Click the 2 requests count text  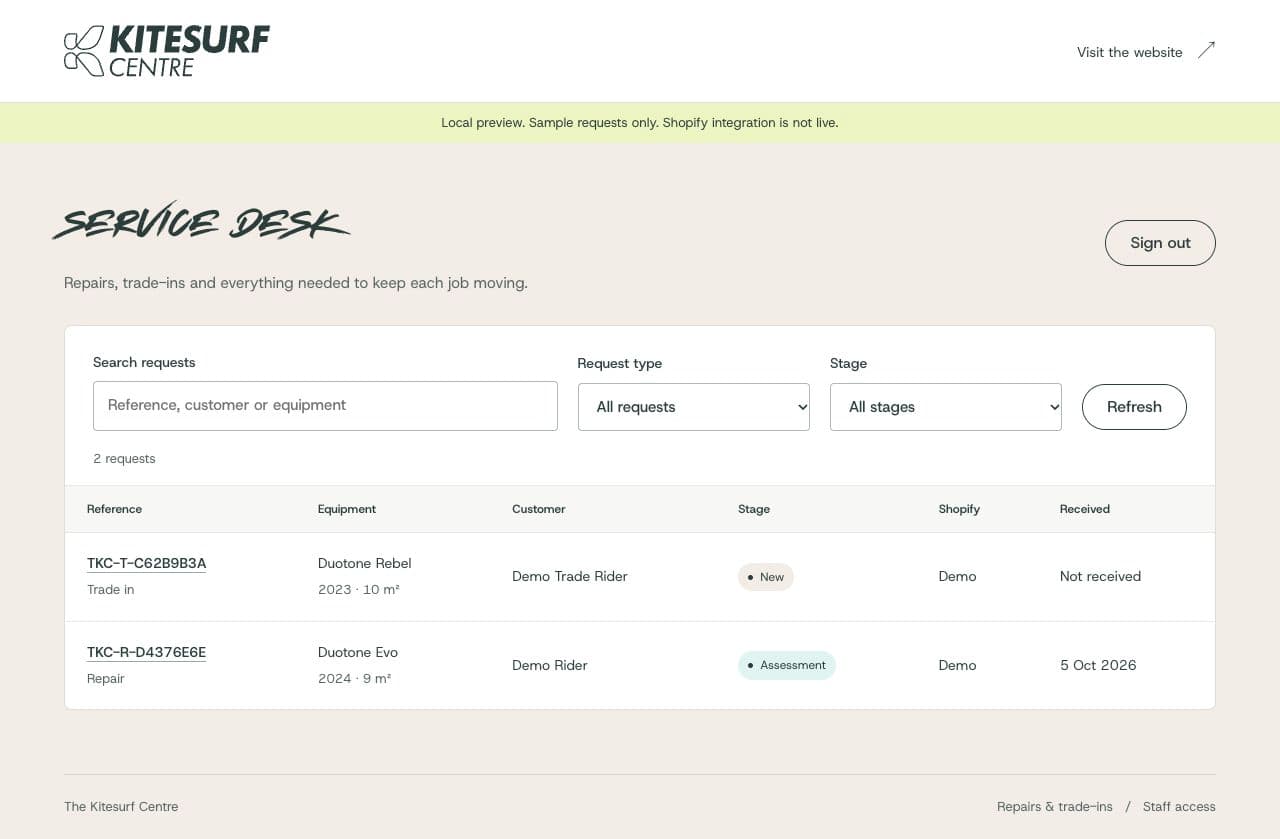pyautogui.click(x=124, y=459)
